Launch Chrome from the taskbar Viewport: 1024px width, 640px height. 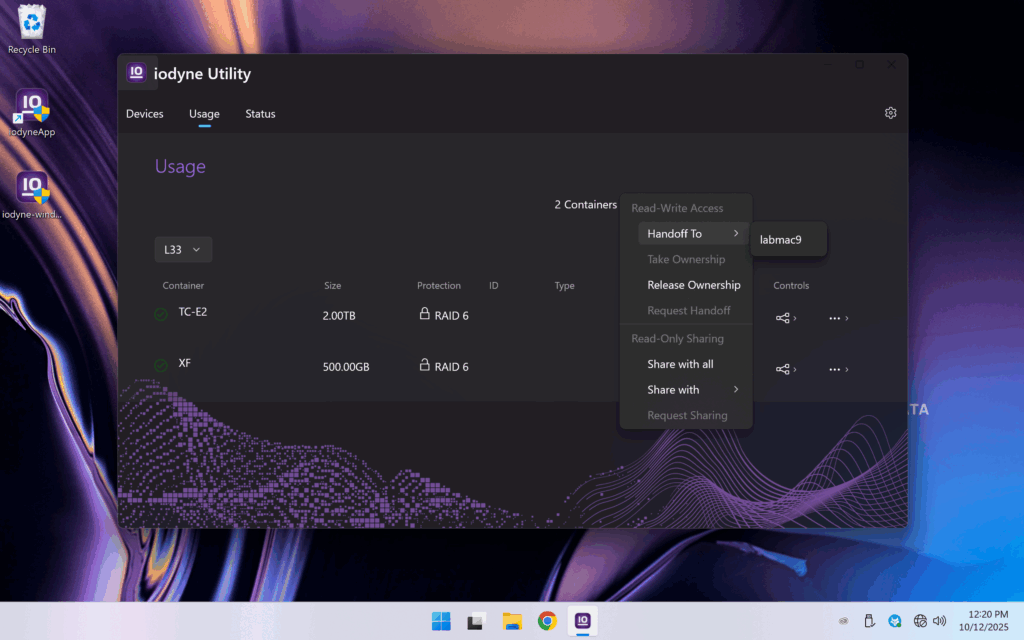pos(547,621)
